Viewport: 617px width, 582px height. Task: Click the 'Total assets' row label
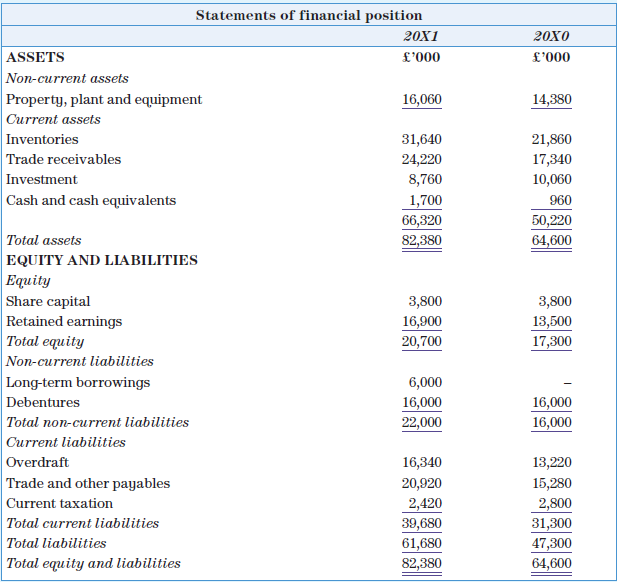click(44, 240)
